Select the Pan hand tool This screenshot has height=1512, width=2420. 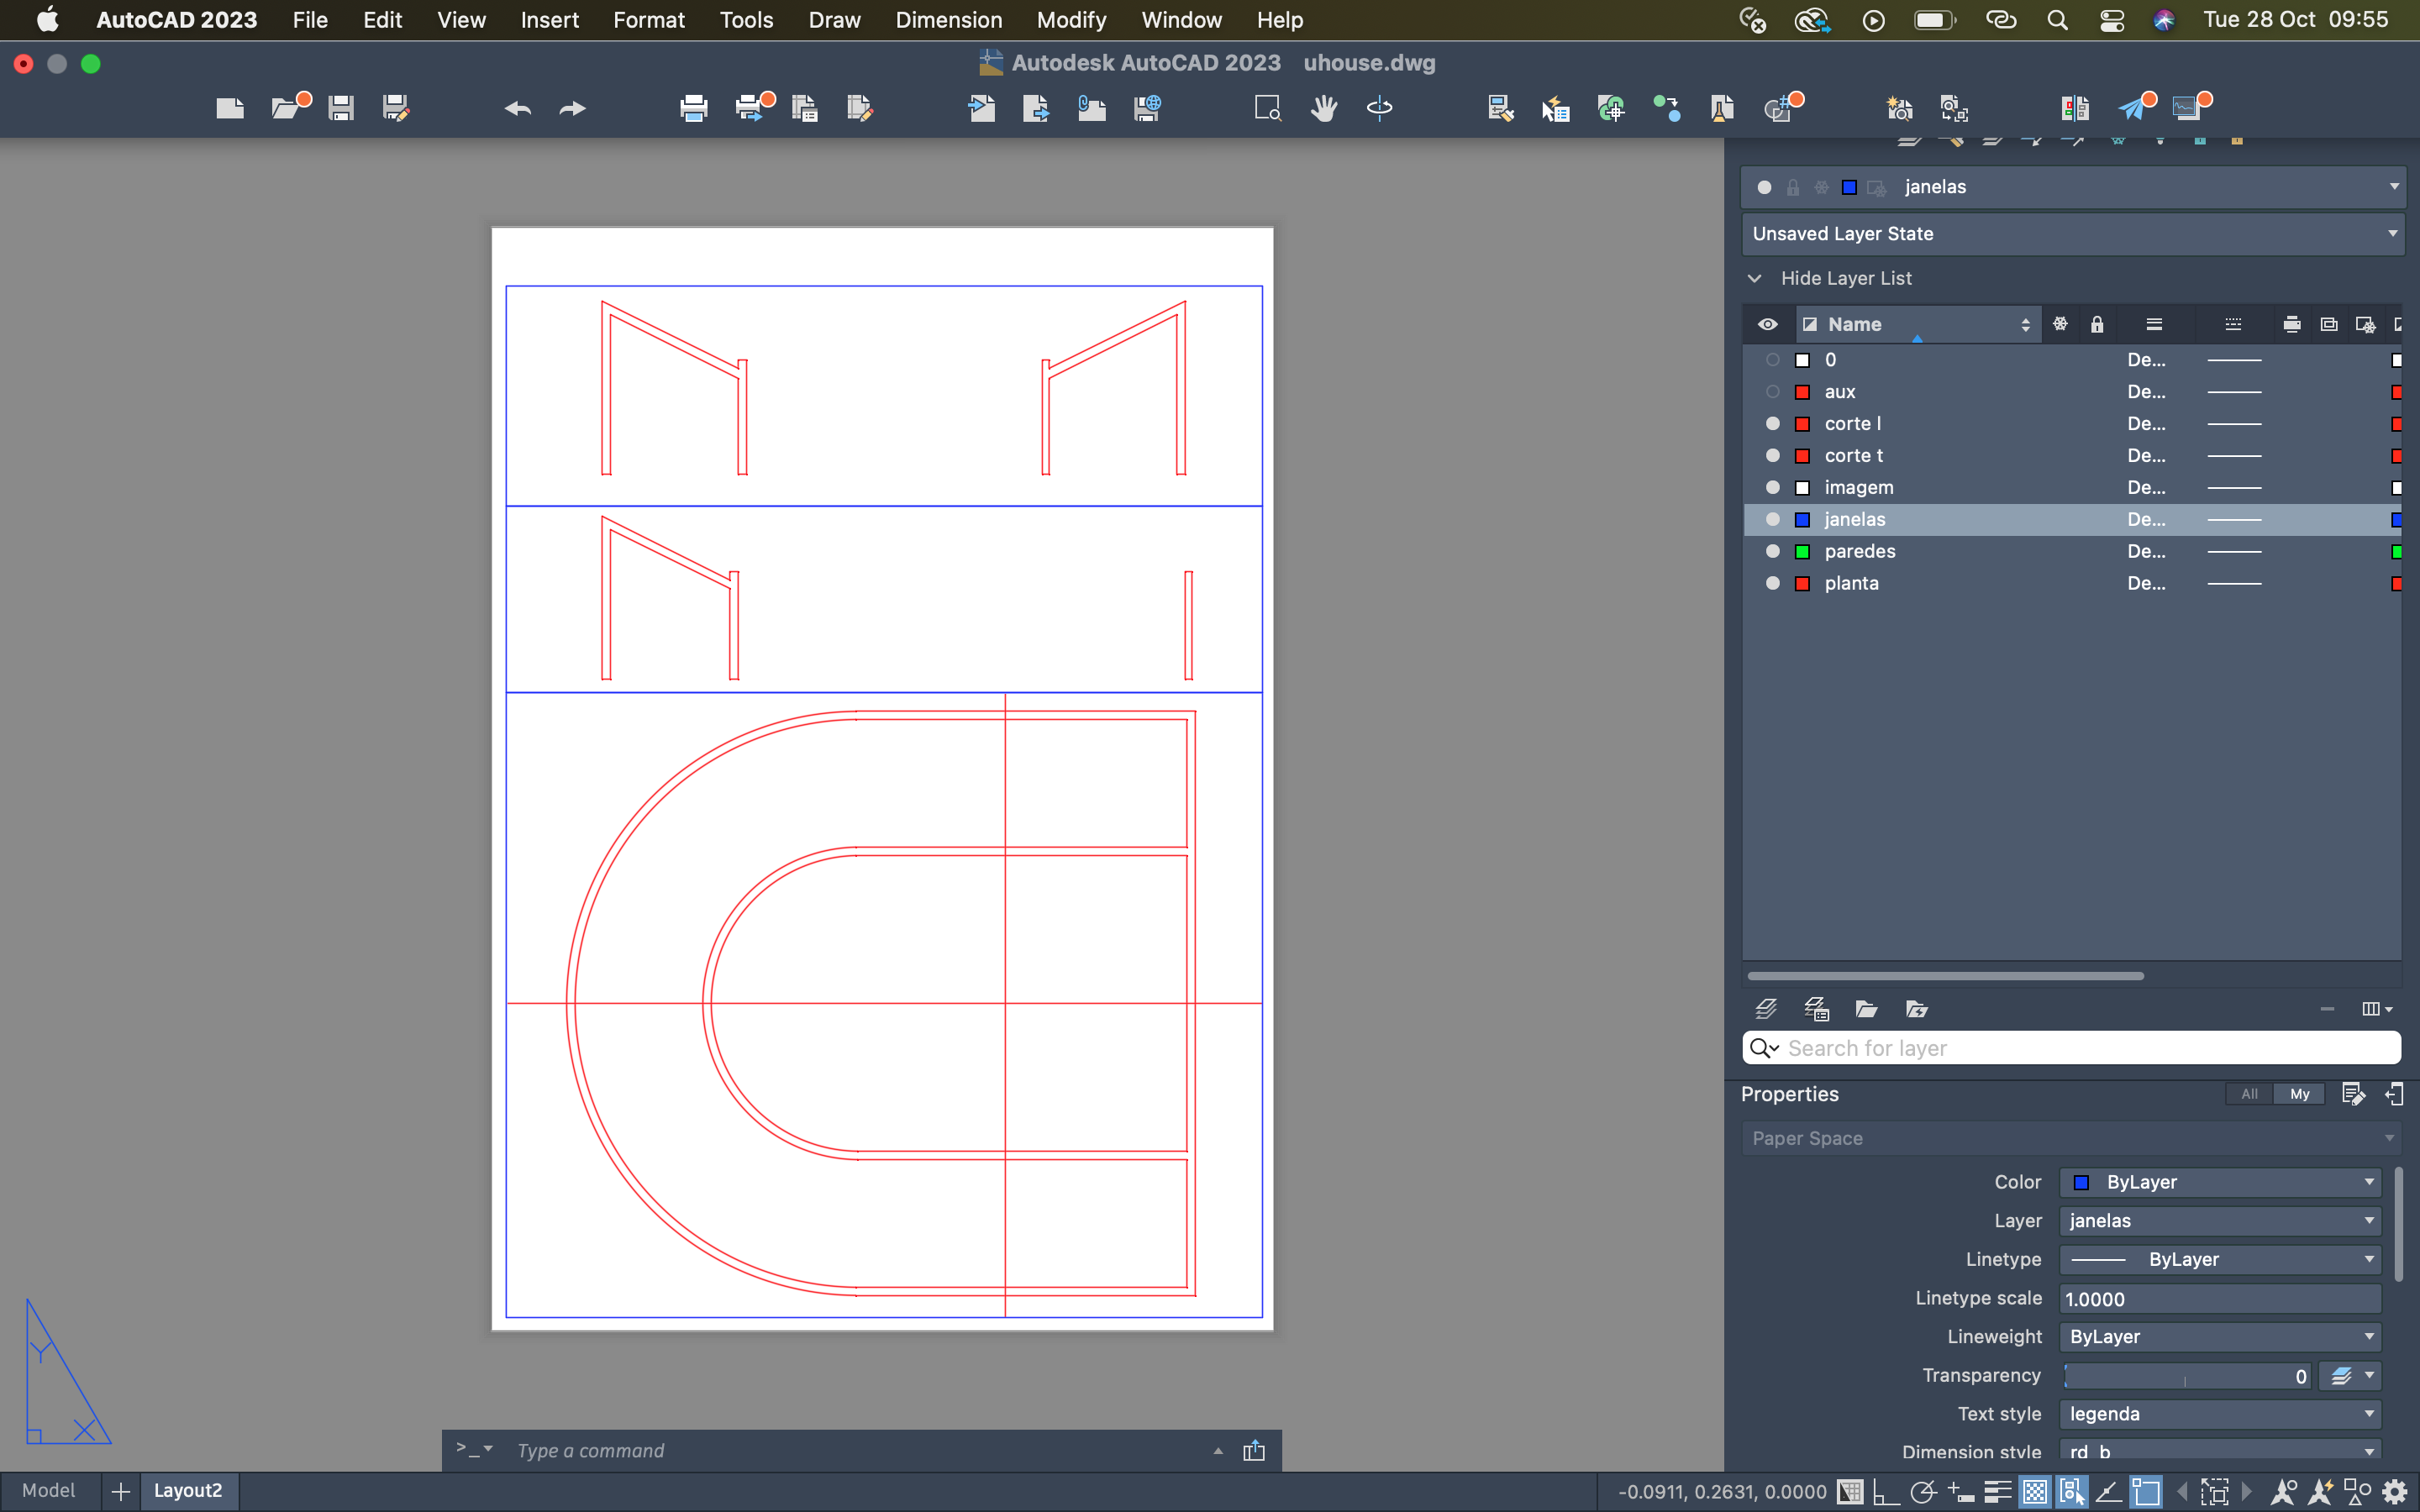1323,108
